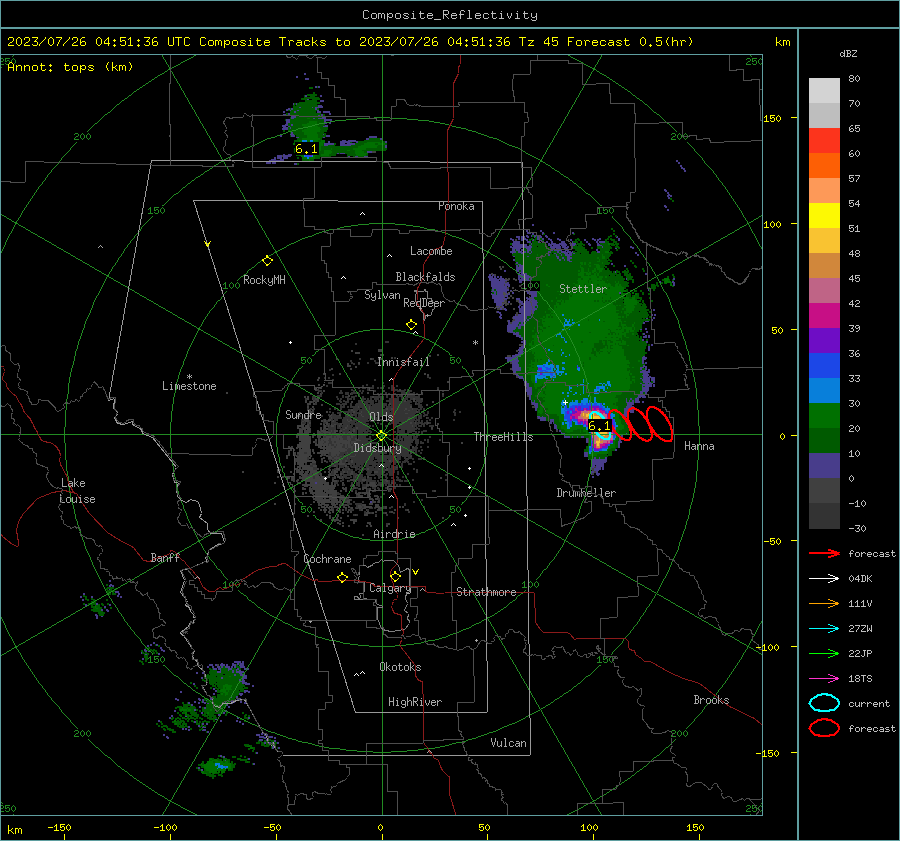Image resolution: width=900 pixels, height=841 pixels.
Task: Click the 20 dBZ green color swatch
Action: click(x=824, y=416)
